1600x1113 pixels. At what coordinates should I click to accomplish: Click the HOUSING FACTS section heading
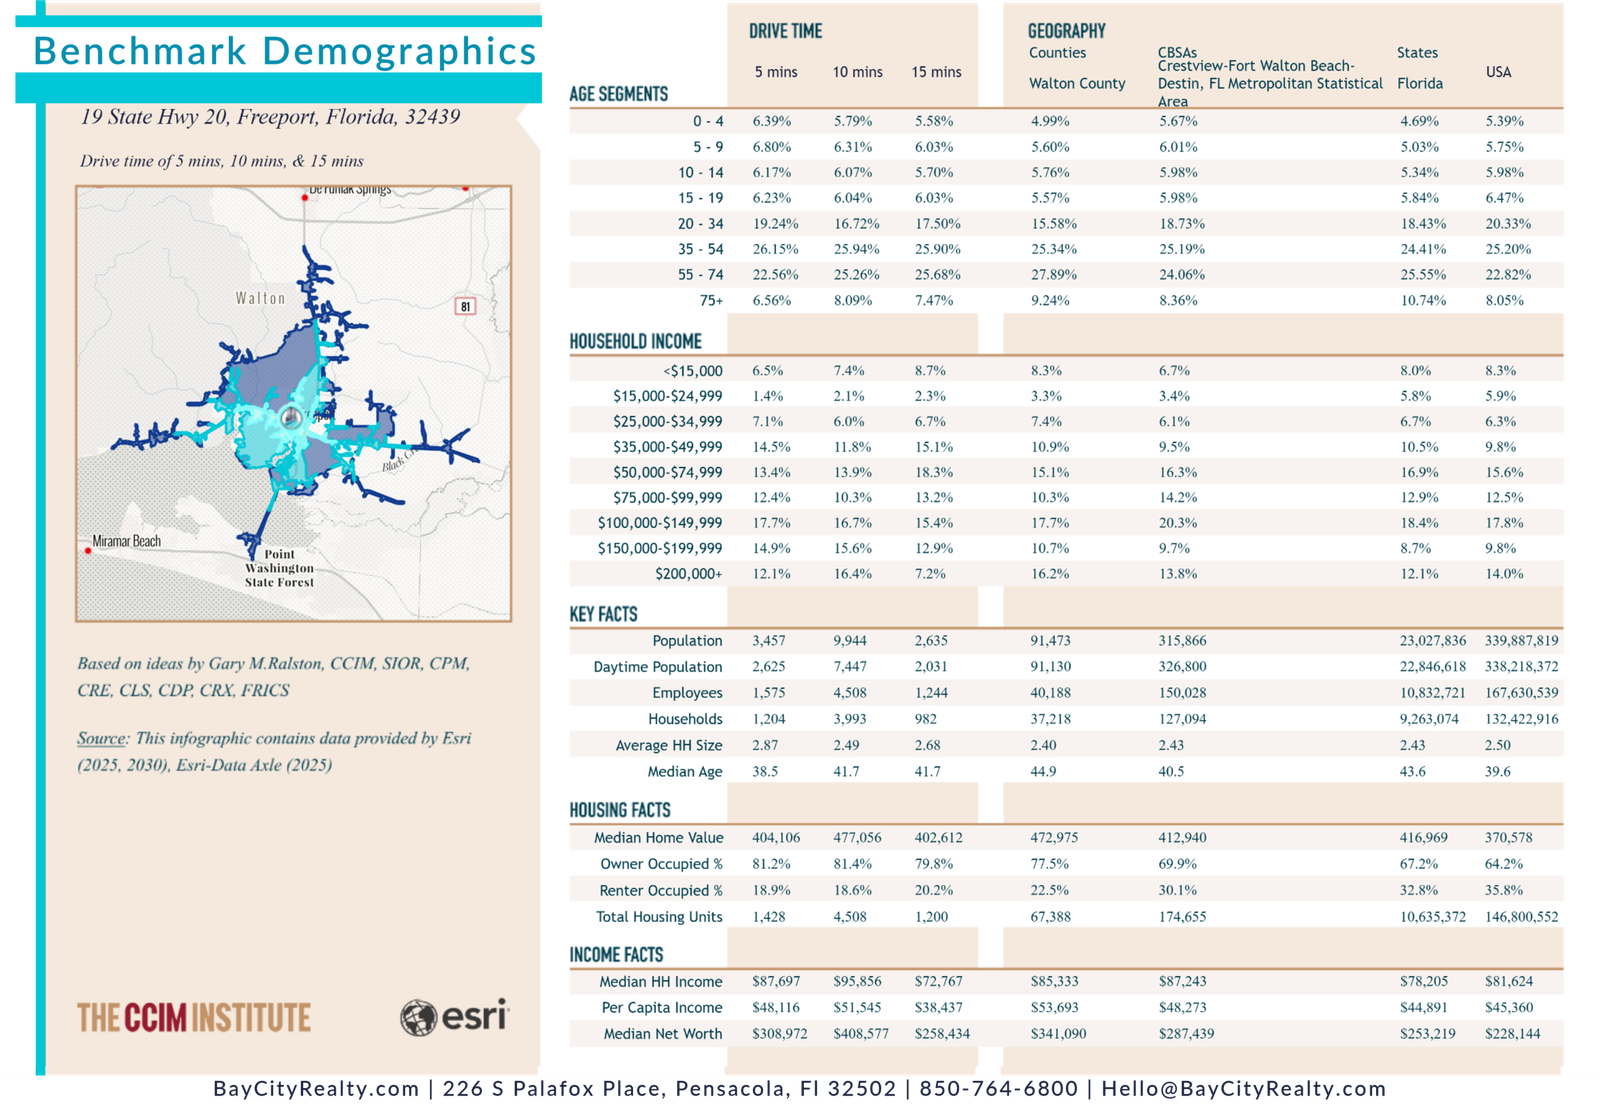click(x=620, y=810)
